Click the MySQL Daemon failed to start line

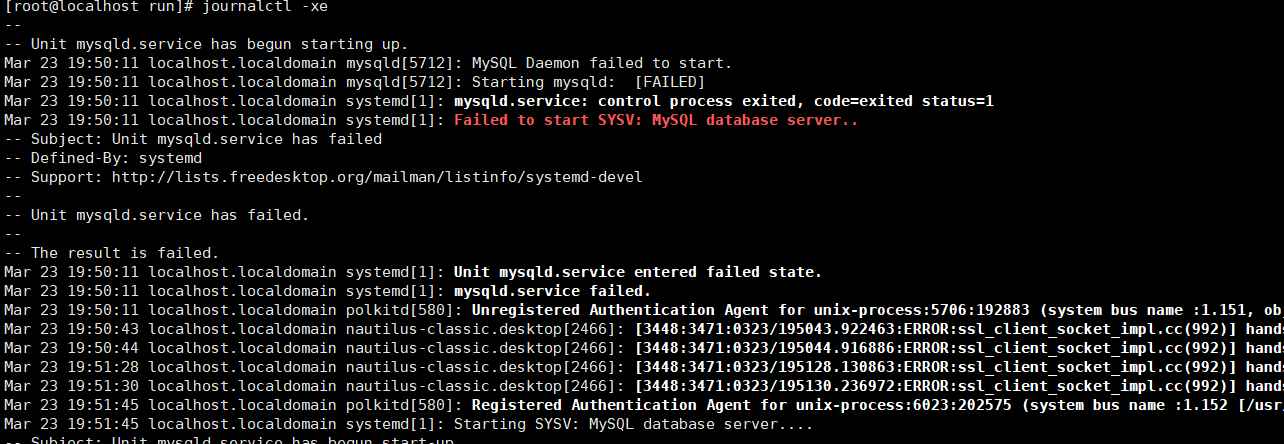coord(368,63)
